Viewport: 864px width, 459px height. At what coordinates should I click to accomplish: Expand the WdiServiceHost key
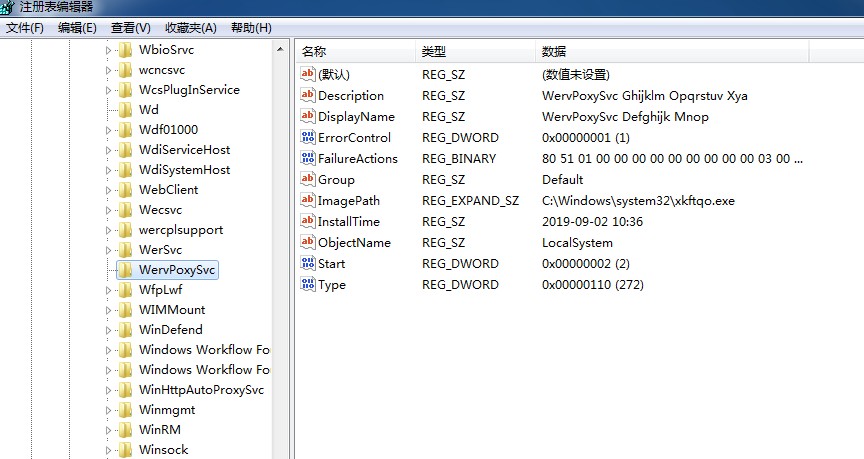[108, 150]
